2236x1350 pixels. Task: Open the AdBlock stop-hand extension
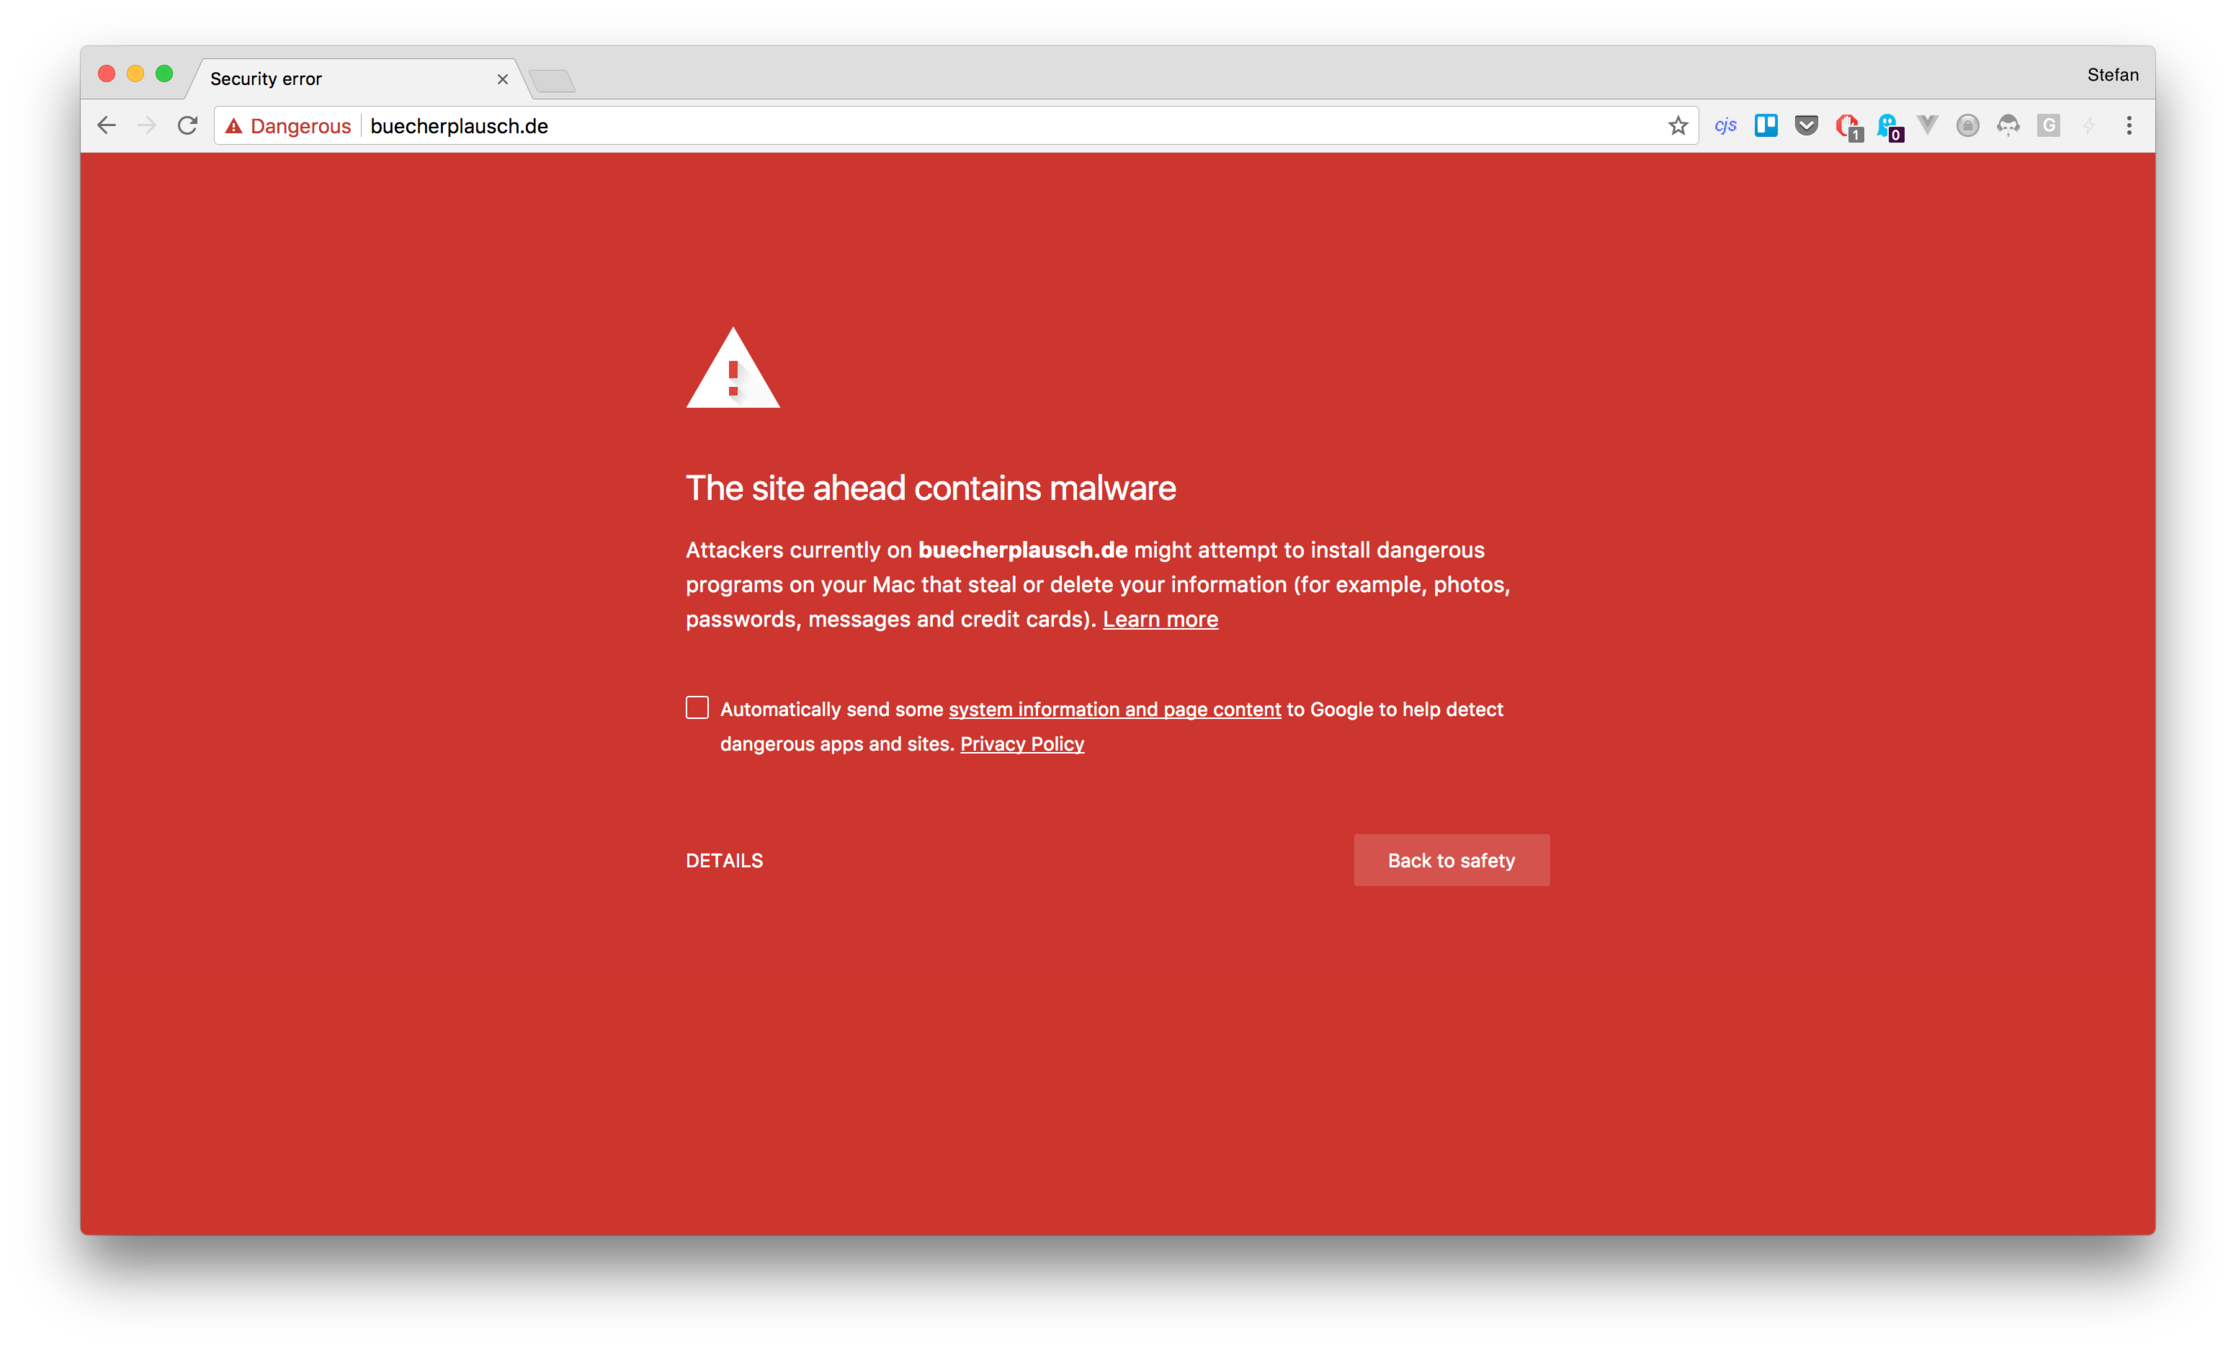pos(1848,127)
